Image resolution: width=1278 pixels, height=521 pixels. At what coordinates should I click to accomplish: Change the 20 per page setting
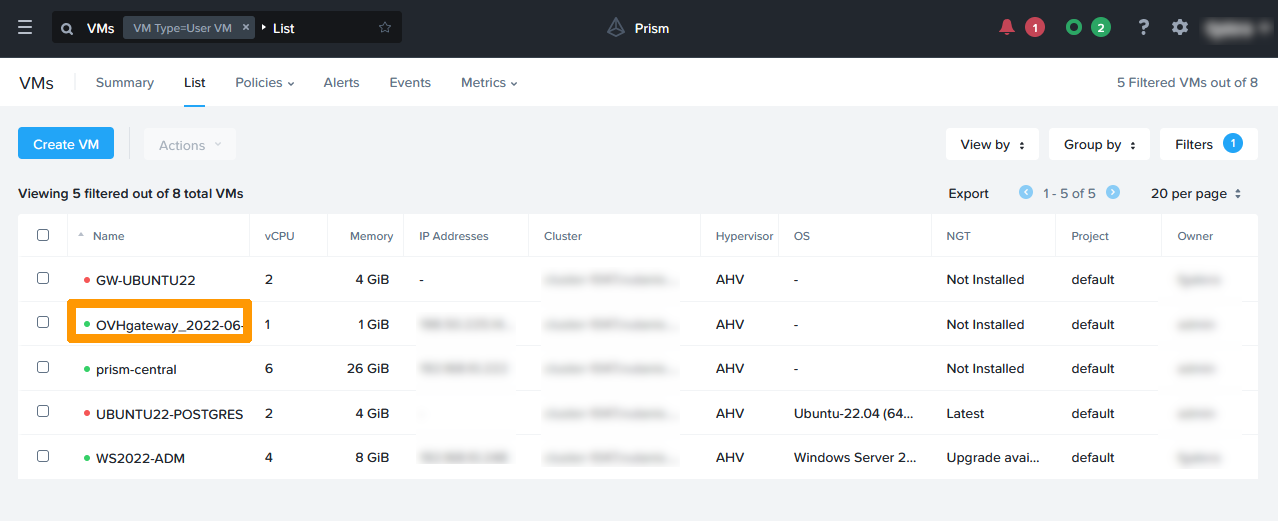coord(1196,193)
